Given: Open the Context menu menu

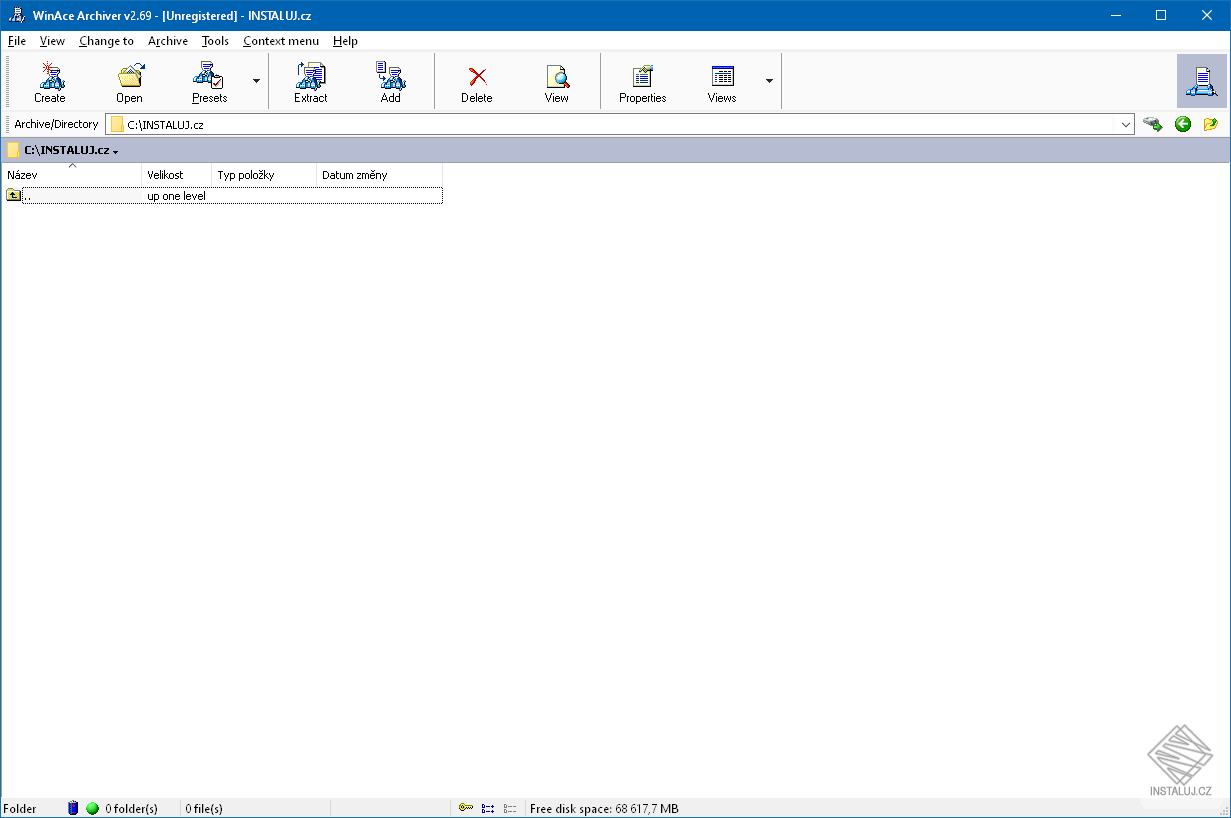Looking at the screenshot, I should [x=281, y=41].
